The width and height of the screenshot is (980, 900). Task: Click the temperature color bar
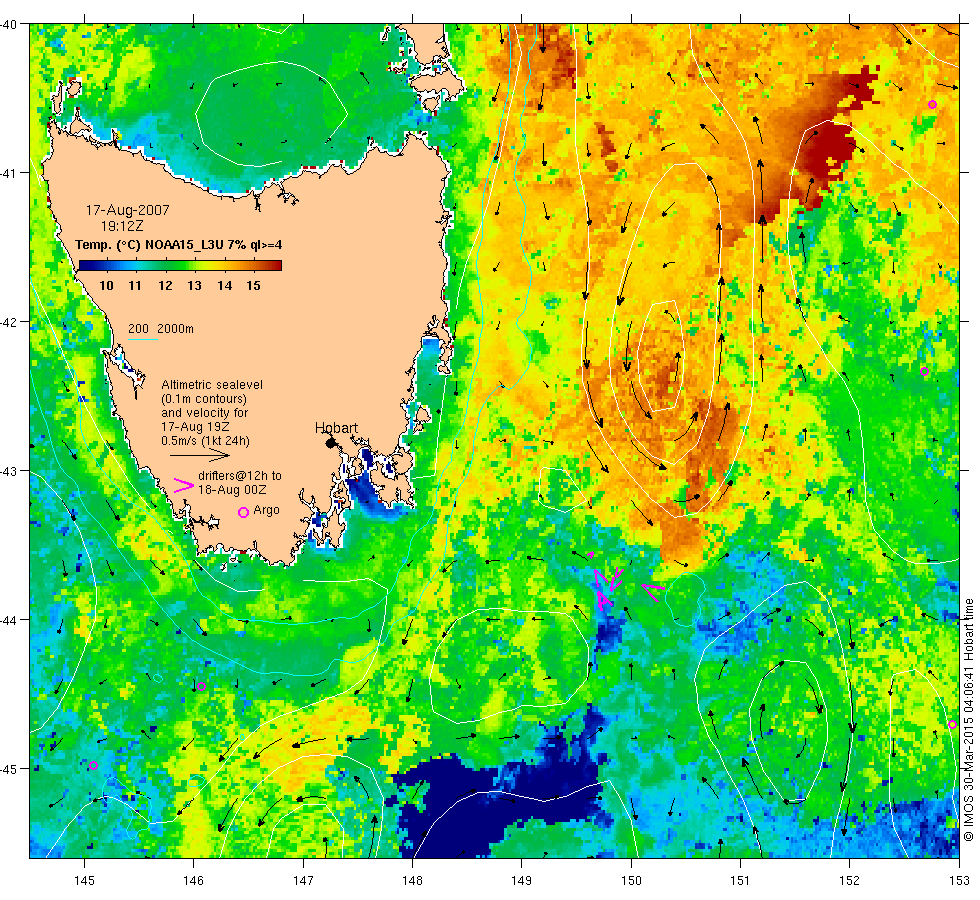click(180, 266)
